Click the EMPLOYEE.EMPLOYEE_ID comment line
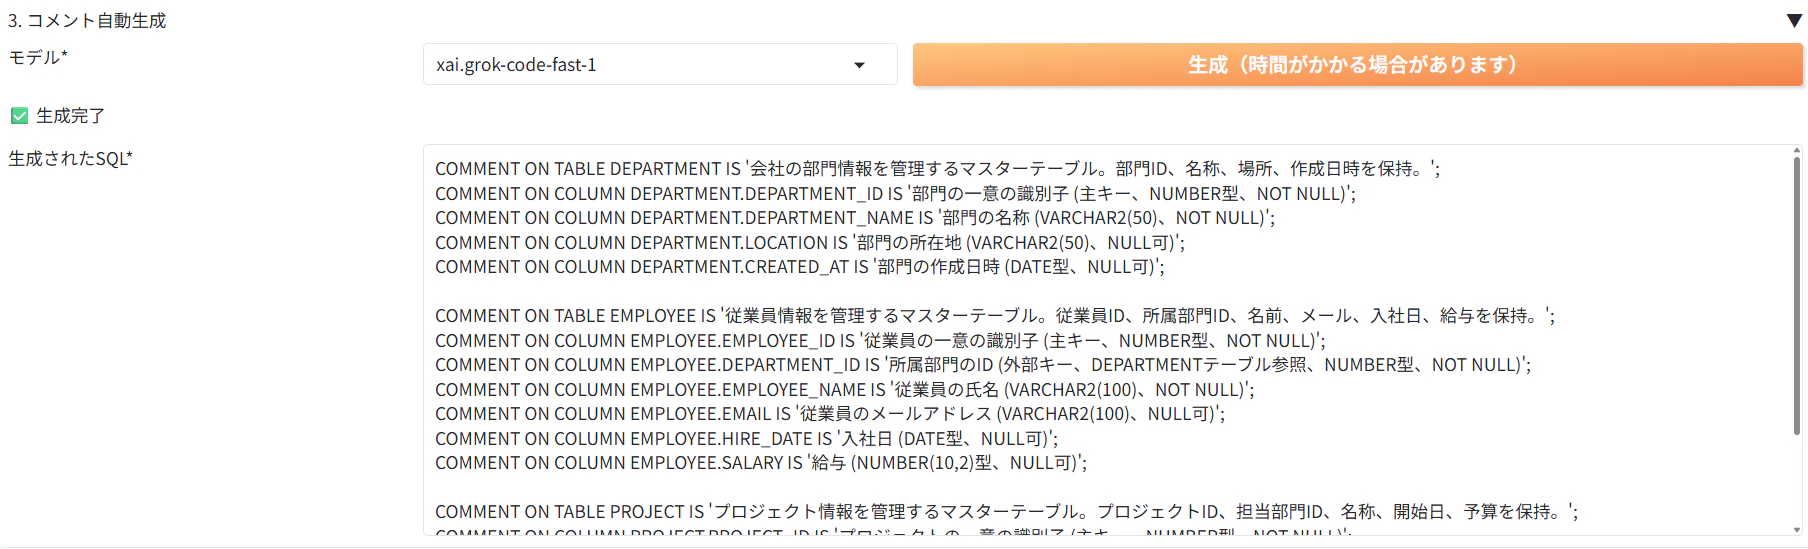The width and height of the screenshot is (1808, 549). [x=880, y=341]
